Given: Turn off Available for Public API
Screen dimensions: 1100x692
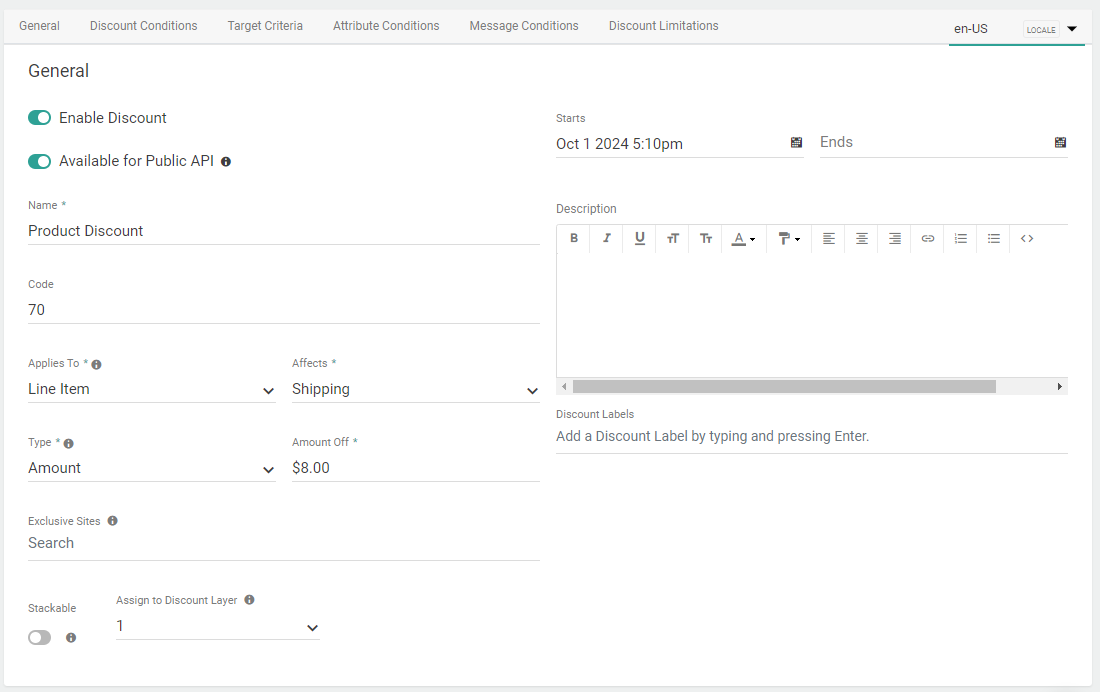Looking at the screenshot, I should pyautogui.click(x=39, y=161).
